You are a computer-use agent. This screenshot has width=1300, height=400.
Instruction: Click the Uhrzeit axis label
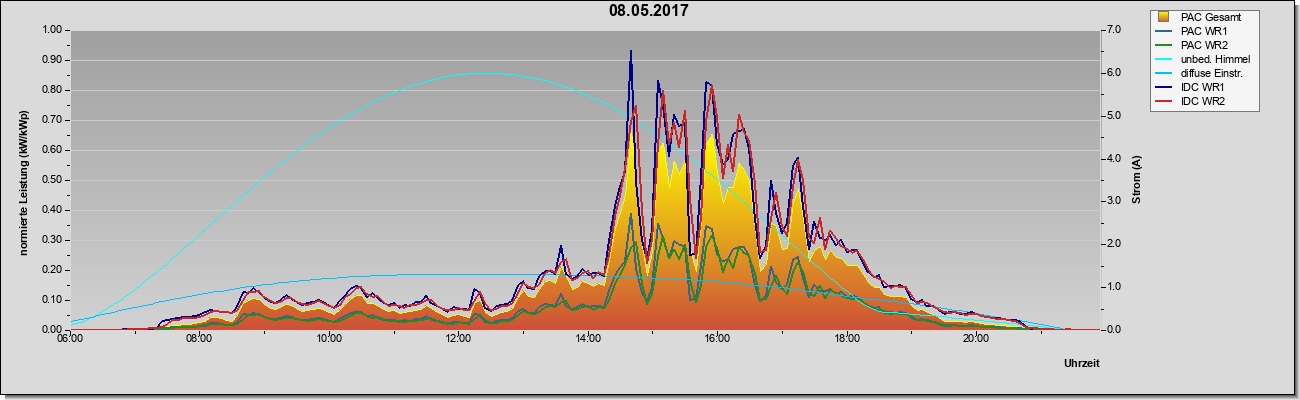pos(1082,364)
